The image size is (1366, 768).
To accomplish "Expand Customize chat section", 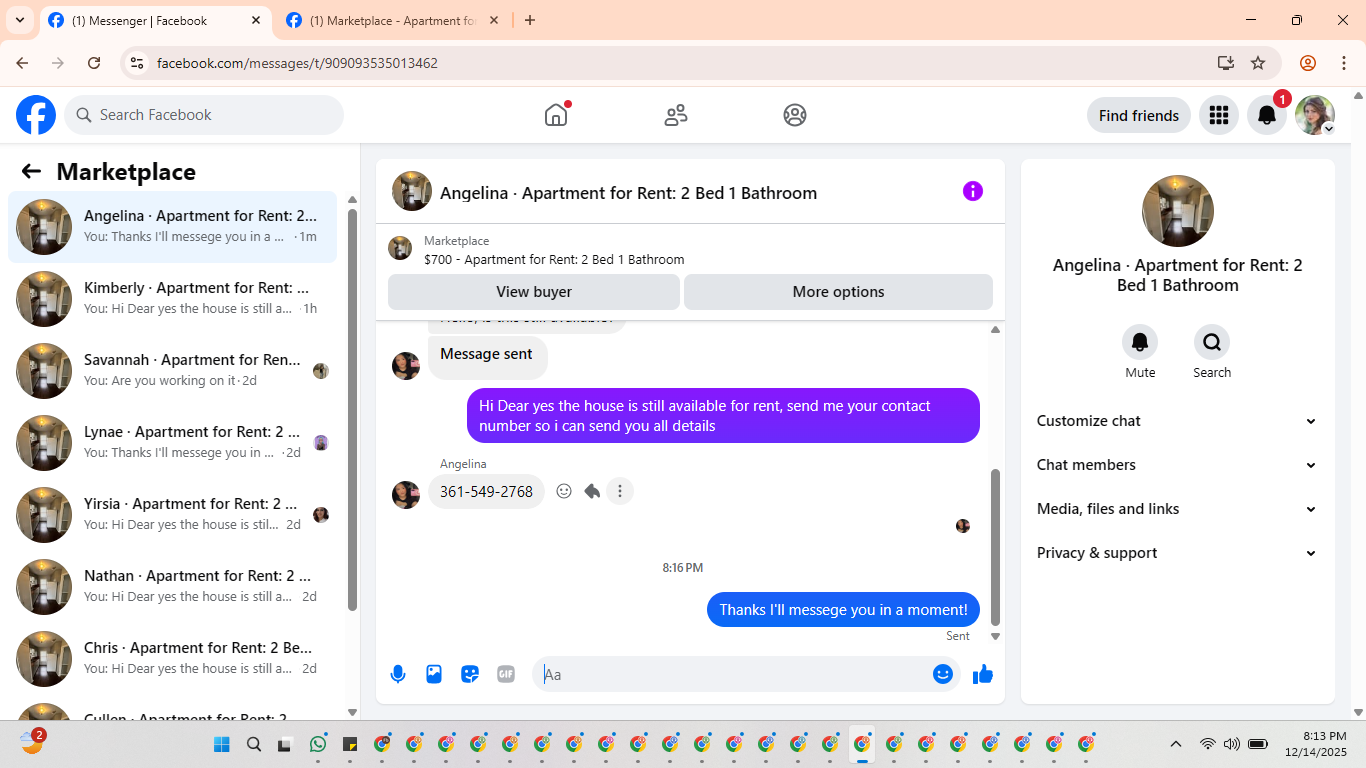I will [x=1177, y=421].
